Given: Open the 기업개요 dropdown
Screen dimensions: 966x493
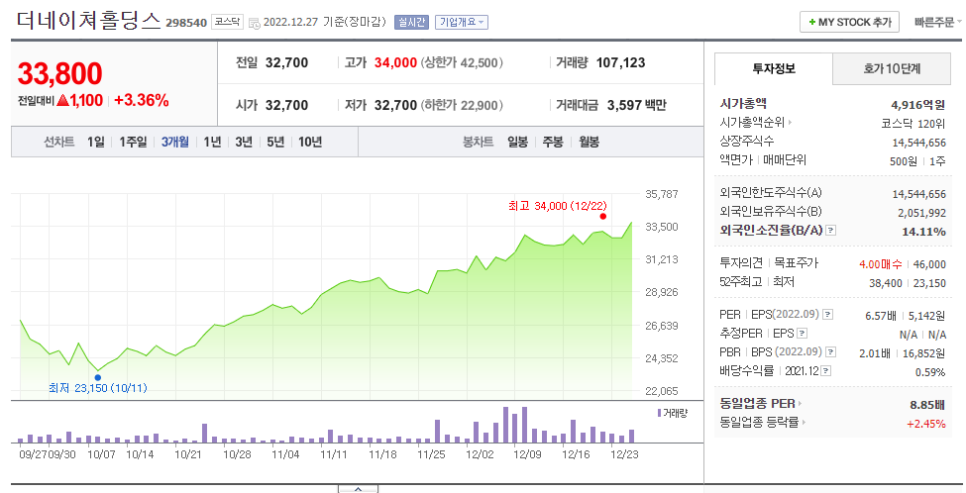Looking at the screenshot, I should coord(461,22).
